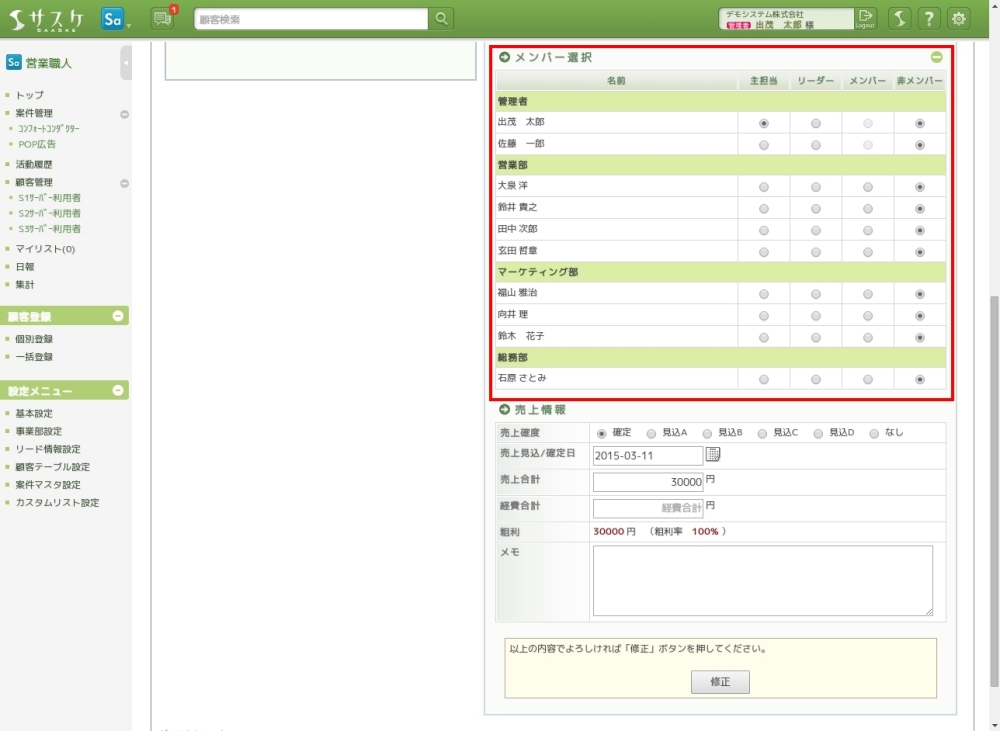
Task: Collapse the 顧客登録 sidebar section
Action: pyautogui.click(x=118, y=316)
